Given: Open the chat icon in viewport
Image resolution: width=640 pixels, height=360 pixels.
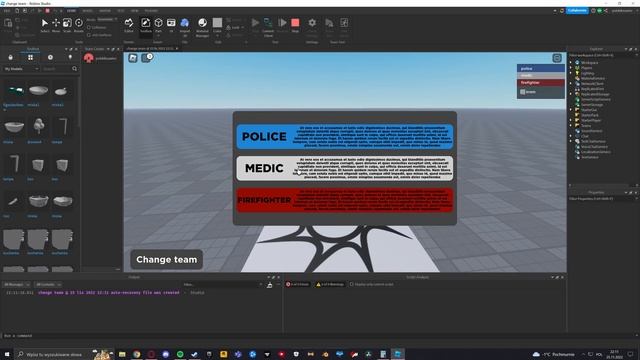Looking at the screenshot, I should [147, 58].
